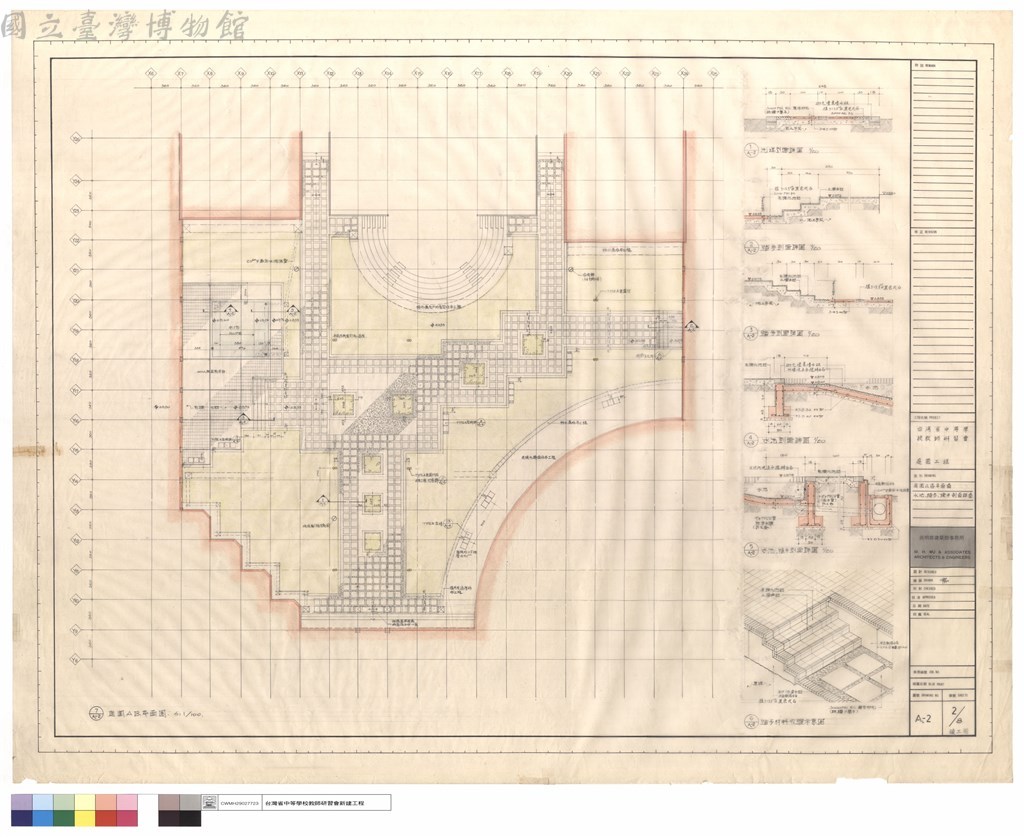This screenshot has height=837, width=1024.
Task: Click the pale yellow swatch in top row
Action: [85, 802]
